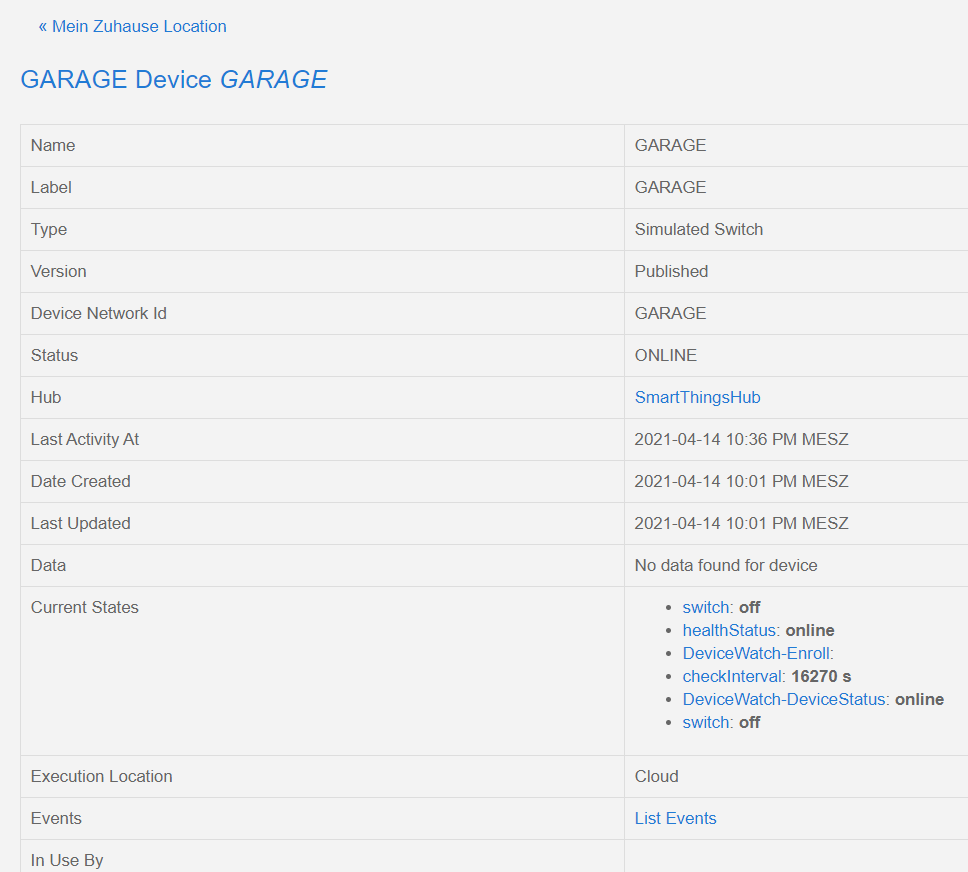Image resolution: width=968 pixels, height=872 pixels.
Task: Click the Cloud execution location value
Action: (x=656, y=776)
